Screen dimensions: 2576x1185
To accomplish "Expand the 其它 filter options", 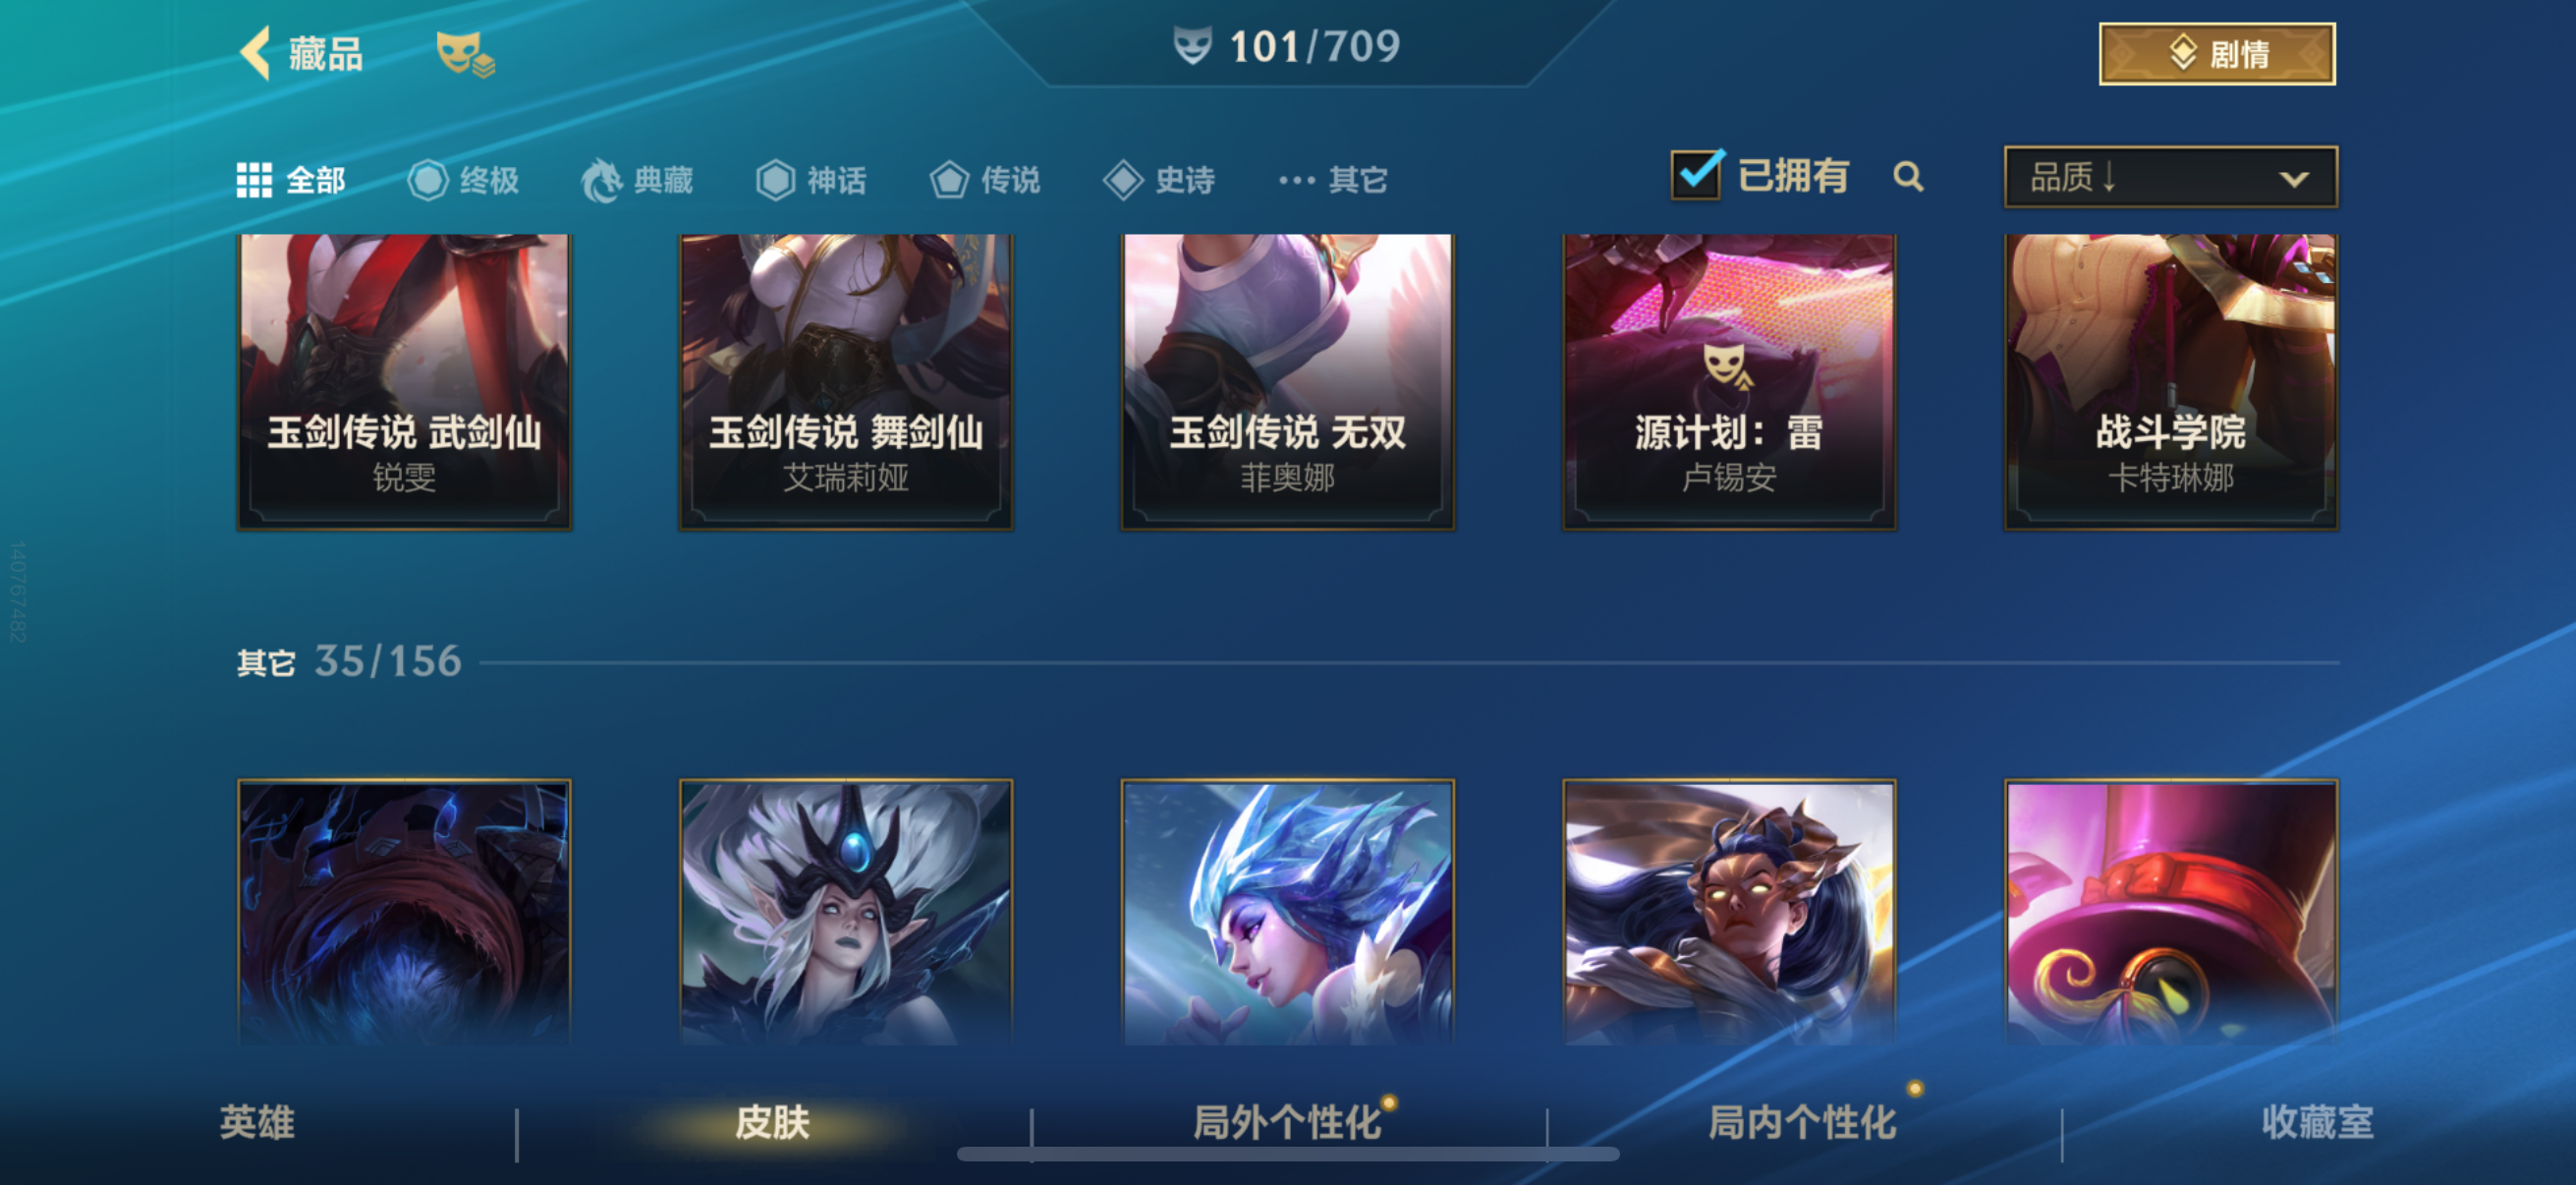I will tap(1333, 180).
